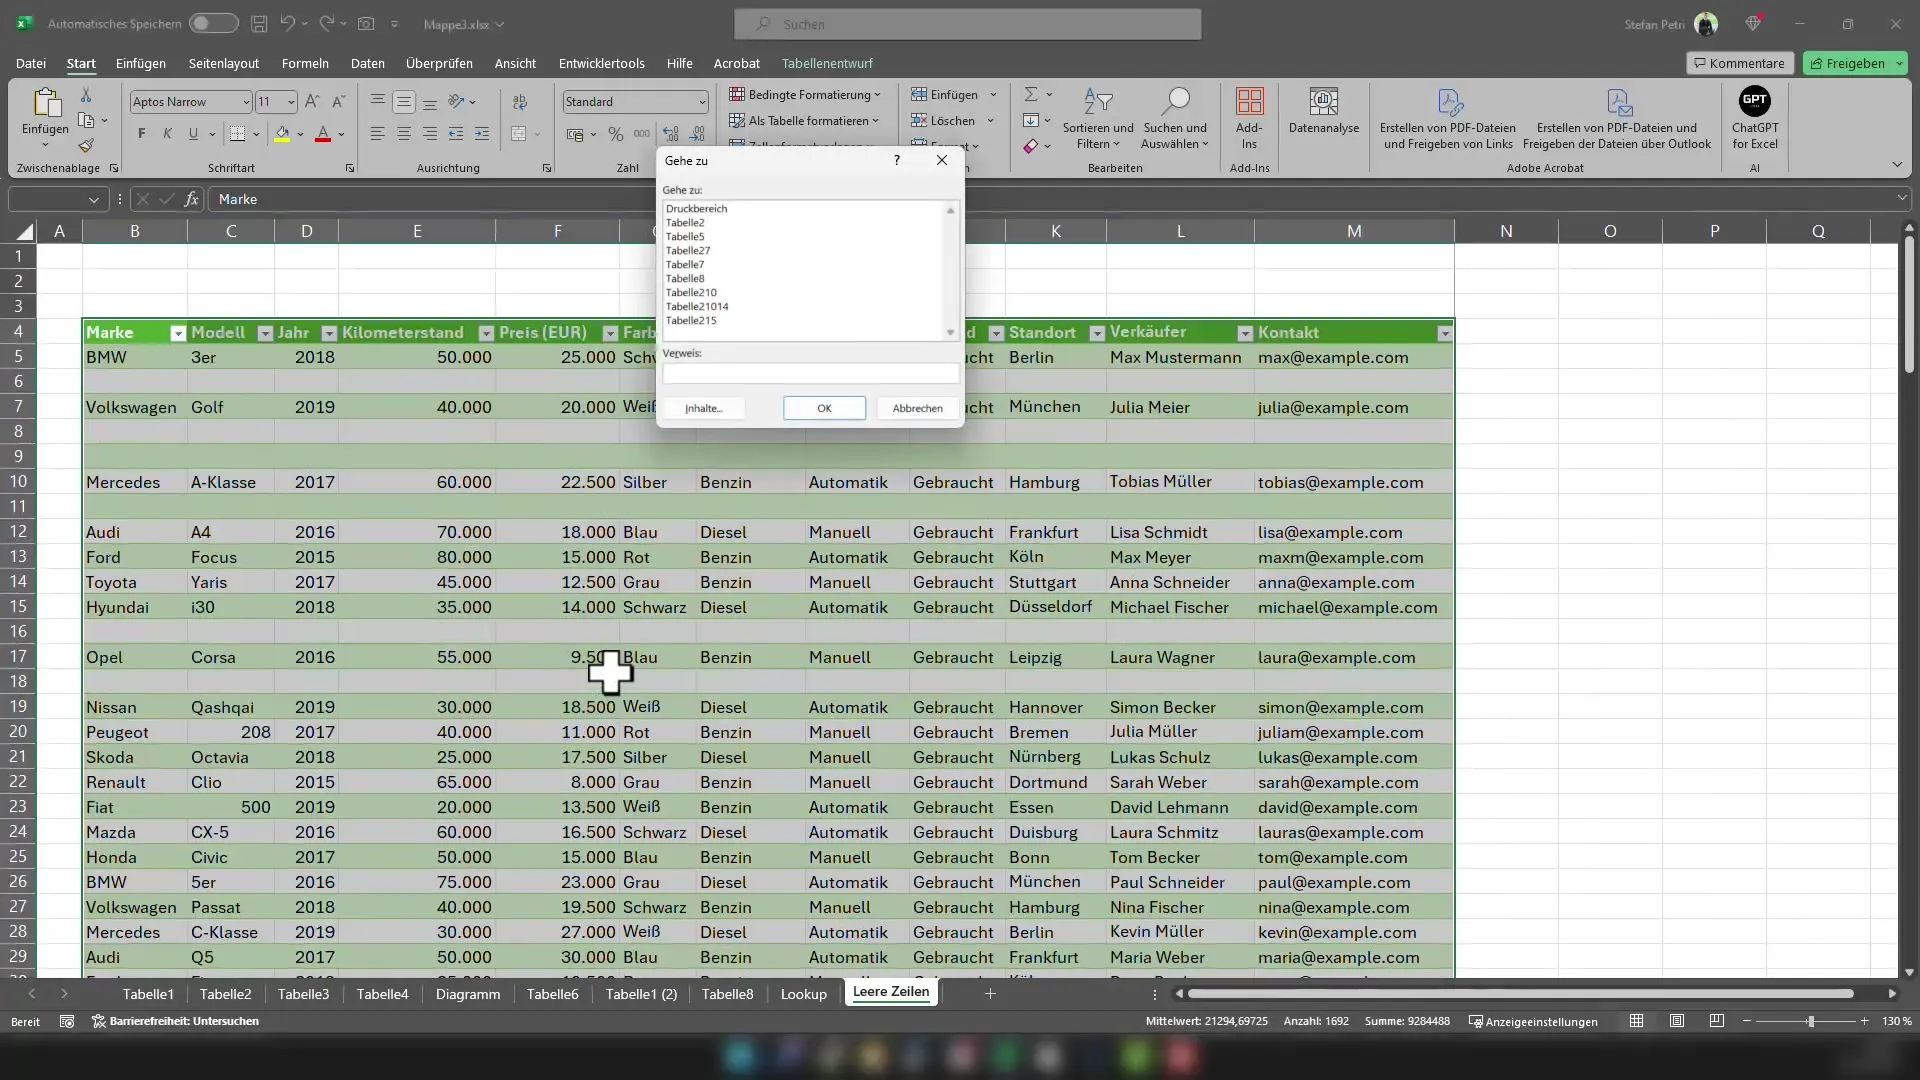
Task: Open the Kilometerstand column filter dropdown
Action: pos(486,333)
